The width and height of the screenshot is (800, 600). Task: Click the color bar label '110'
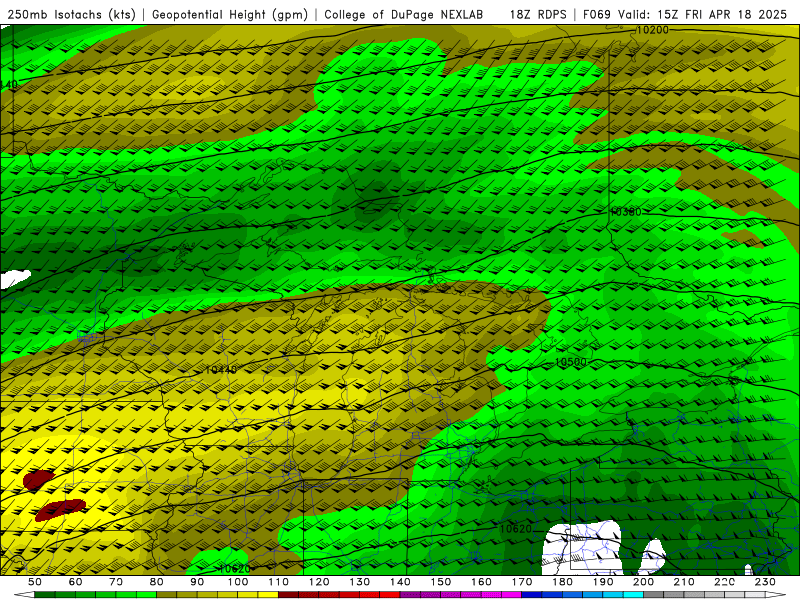coord(279,582)
